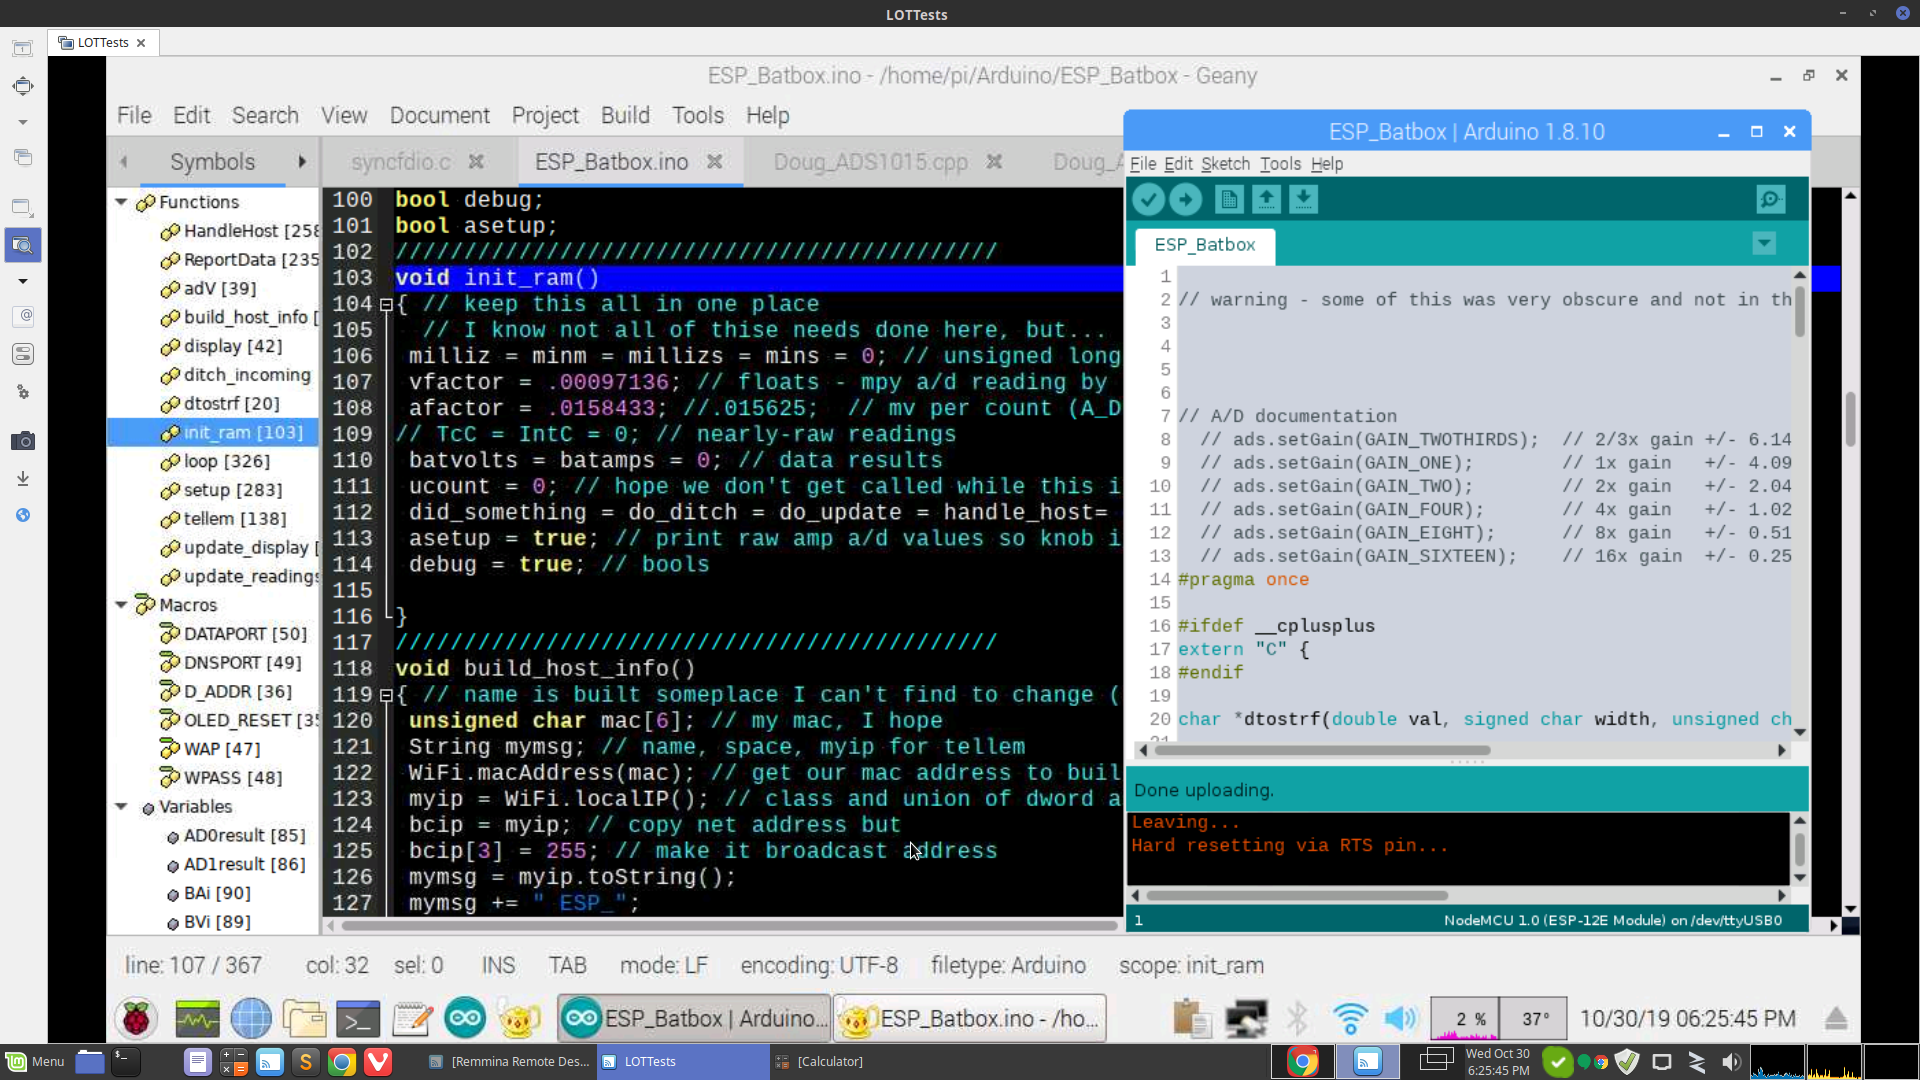Show previous sidebar tab with left arrow

124,162
